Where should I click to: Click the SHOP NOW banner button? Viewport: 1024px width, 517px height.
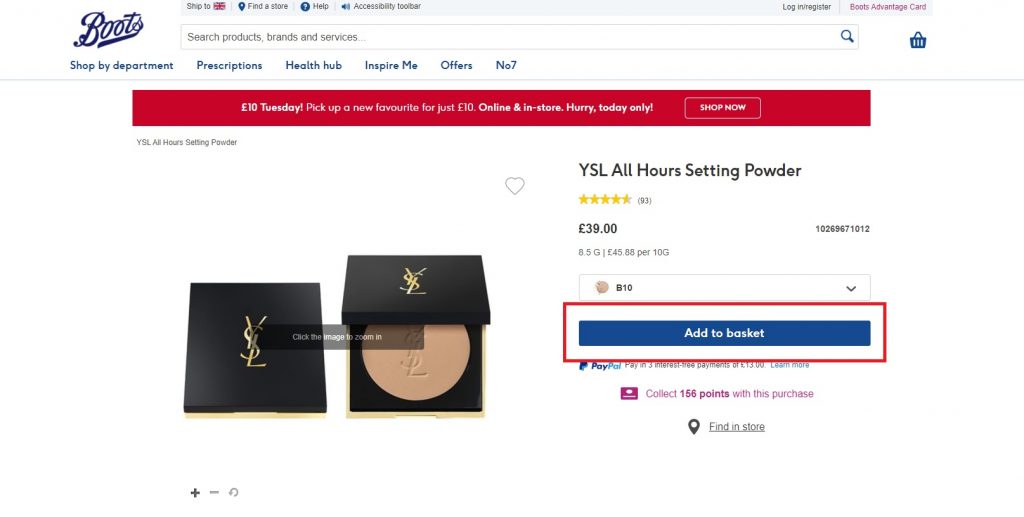point(722,108)
